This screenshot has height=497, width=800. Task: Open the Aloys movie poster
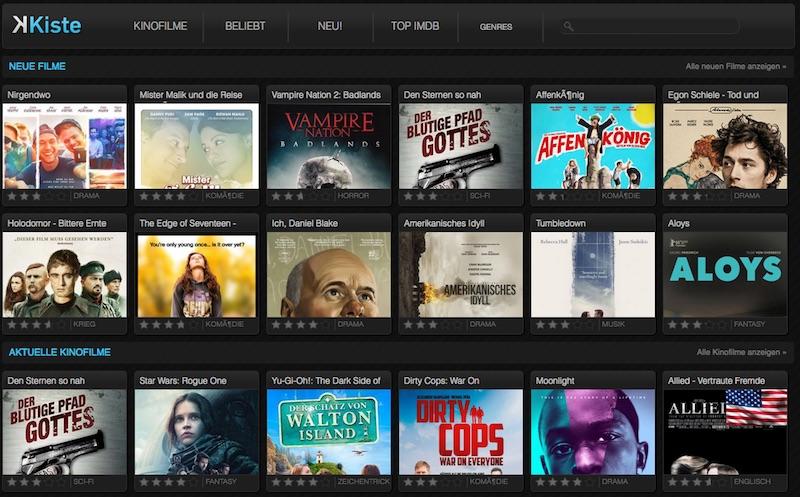pyautogui.click(x=725, y=275)
